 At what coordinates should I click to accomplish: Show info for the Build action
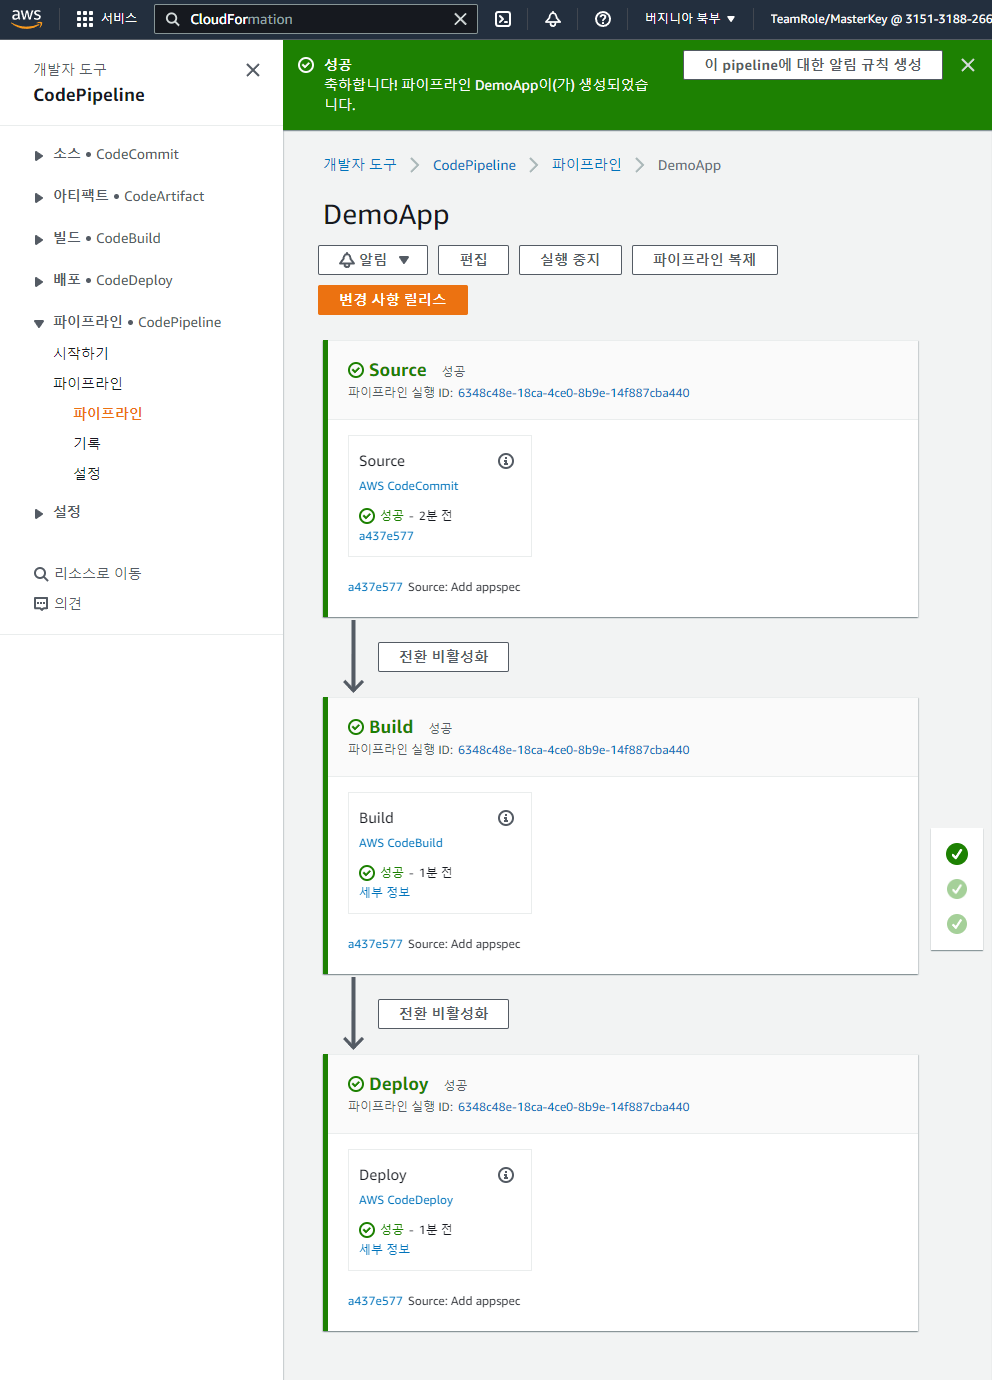506,818
